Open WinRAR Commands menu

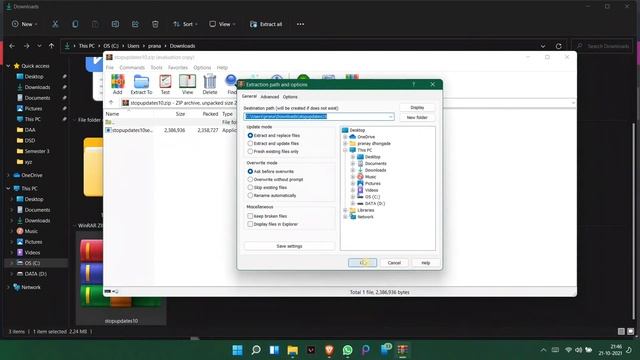[x=132, y=67]
